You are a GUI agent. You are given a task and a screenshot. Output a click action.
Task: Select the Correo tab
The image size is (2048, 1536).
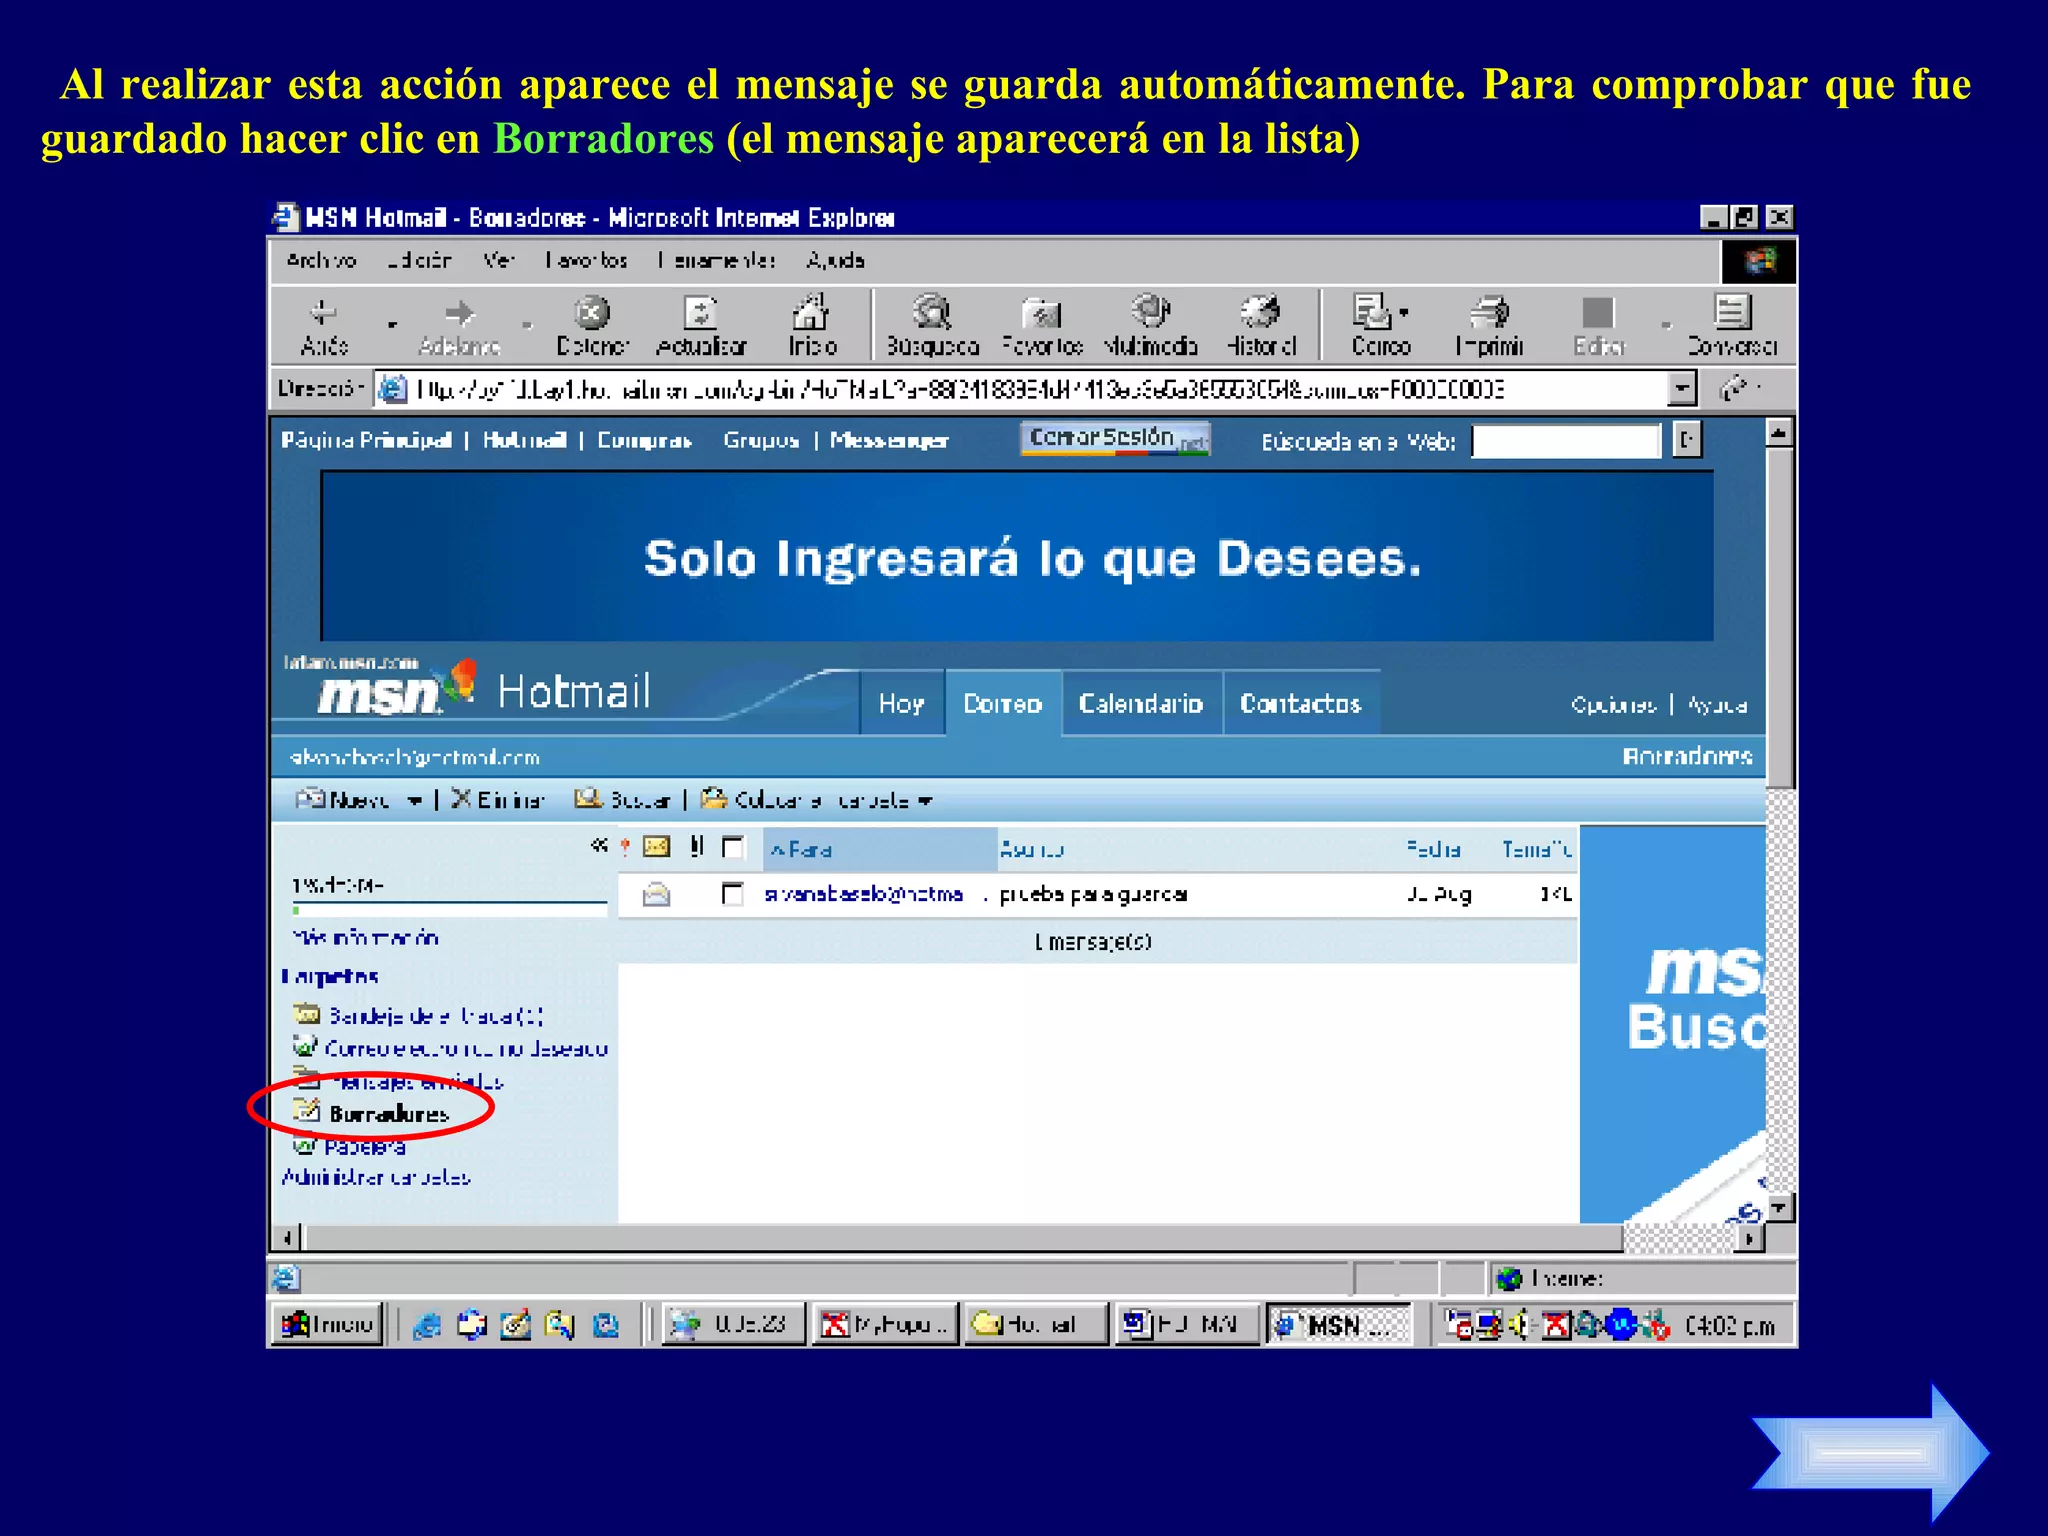[1002, 704]
